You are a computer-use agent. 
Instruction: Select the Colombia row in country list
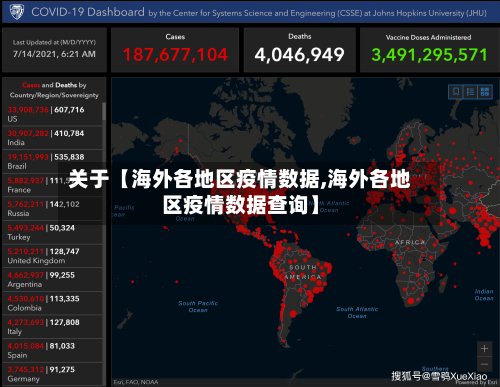[x=53, y=303]
